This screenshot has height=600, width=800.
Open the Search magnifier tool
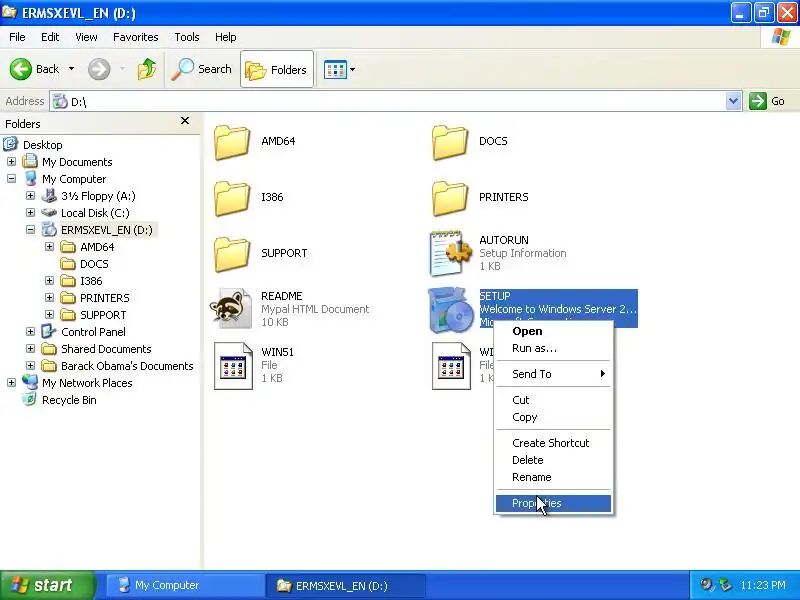(201, 69)
